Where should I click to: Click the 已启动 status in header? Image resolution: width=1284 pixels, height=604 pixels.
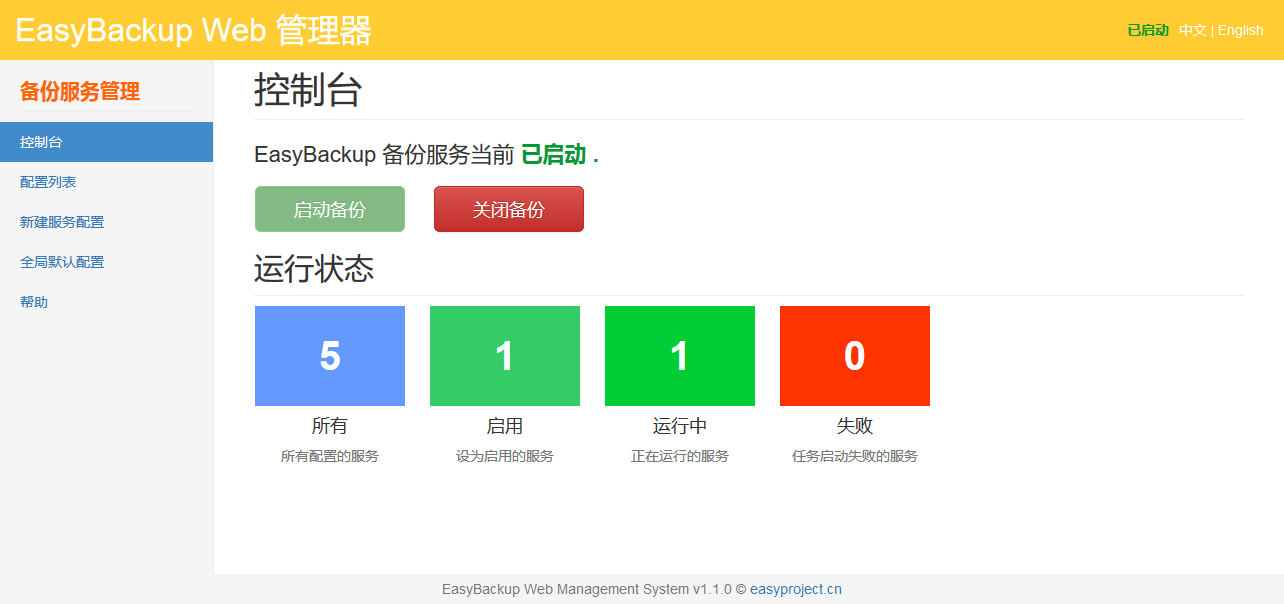[x=1148, y=30]
